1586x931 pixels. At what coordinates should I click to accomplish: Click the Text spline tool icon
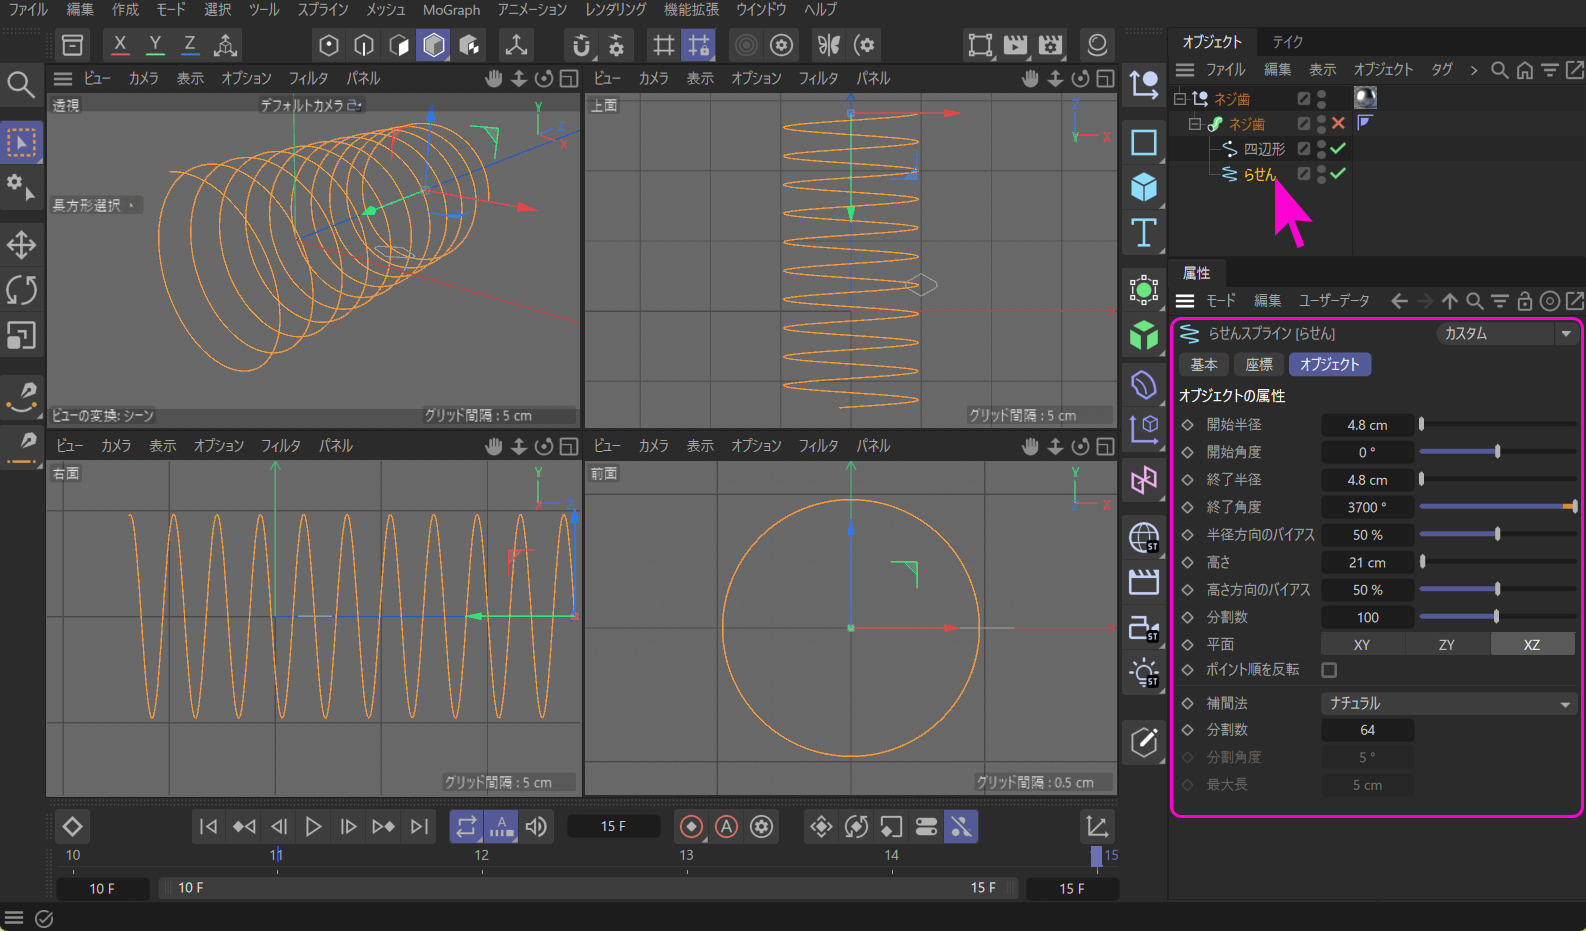[x=1144, y=233]
